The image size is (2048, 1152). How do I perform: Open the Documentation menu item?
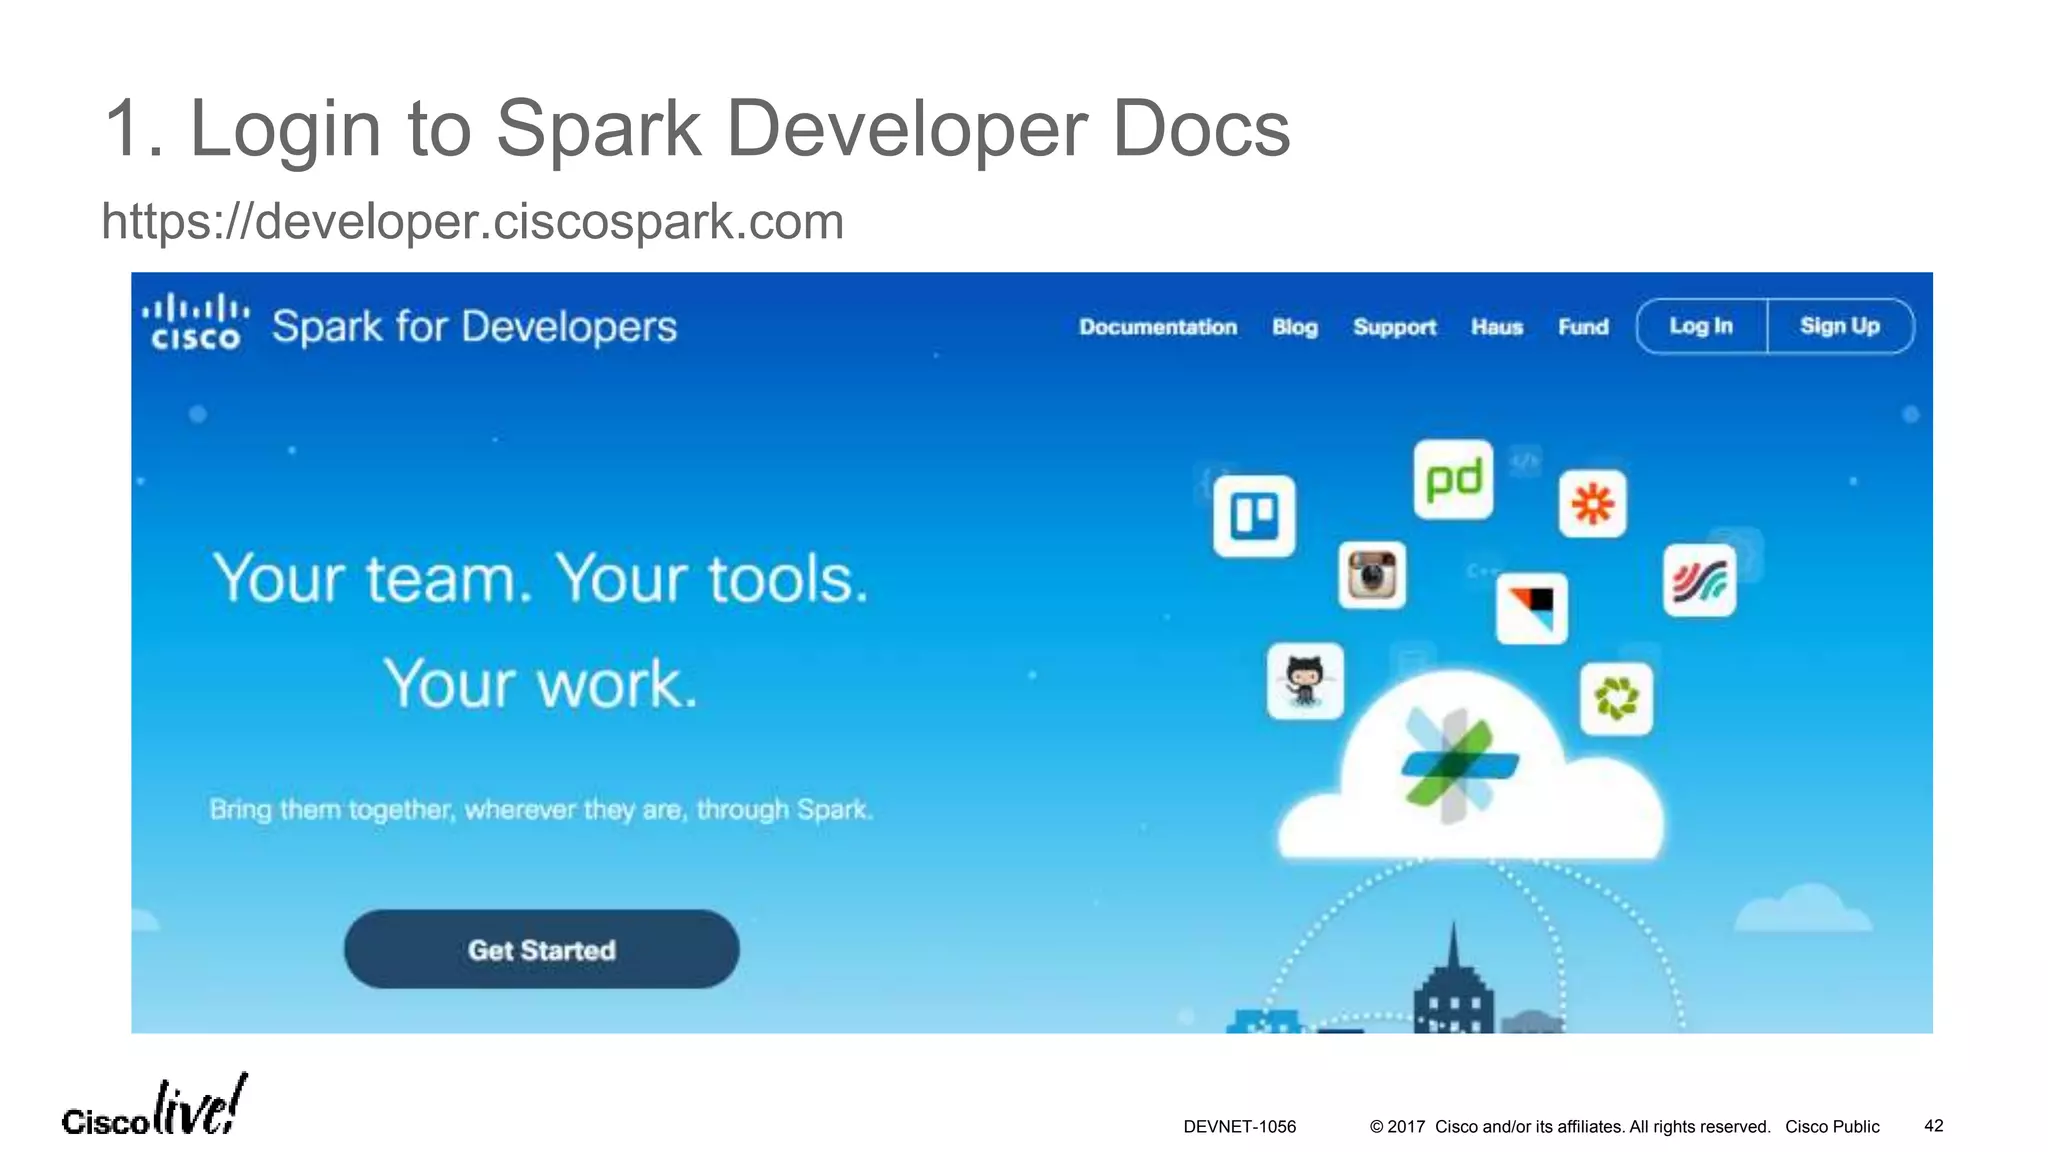1158,327
